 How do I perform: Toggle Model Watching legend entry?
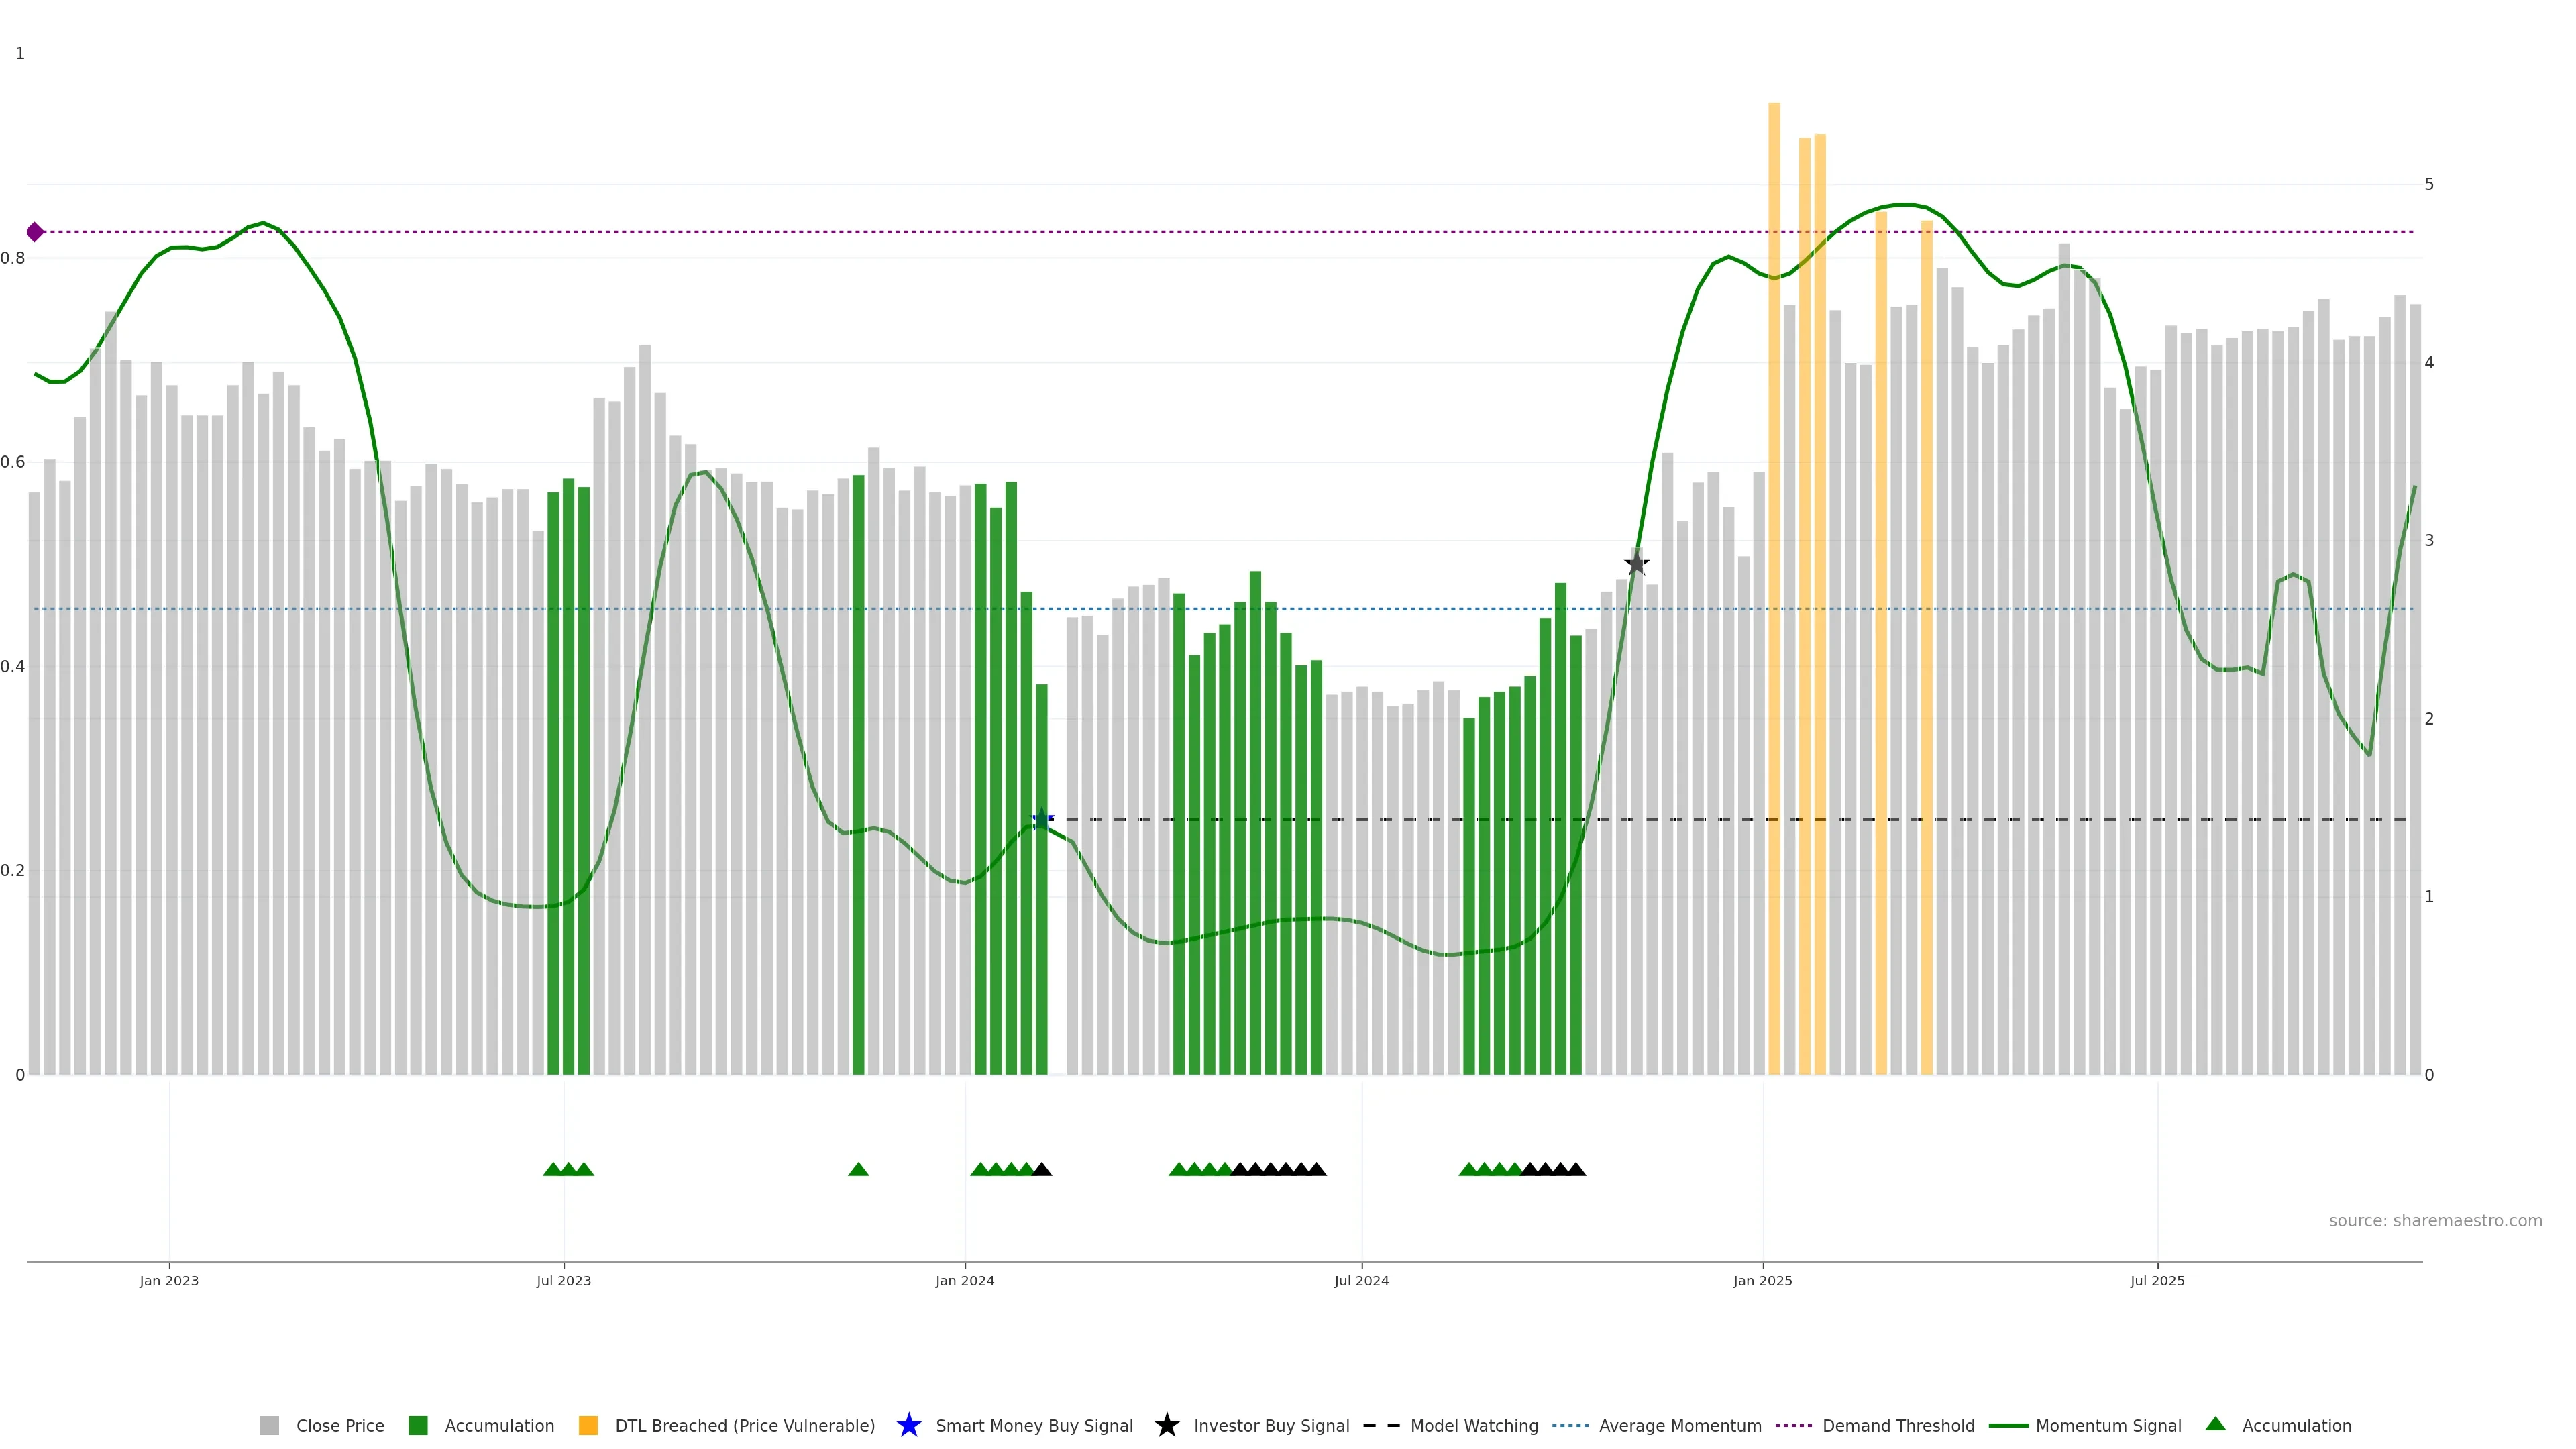(x=1473, y=1426)
